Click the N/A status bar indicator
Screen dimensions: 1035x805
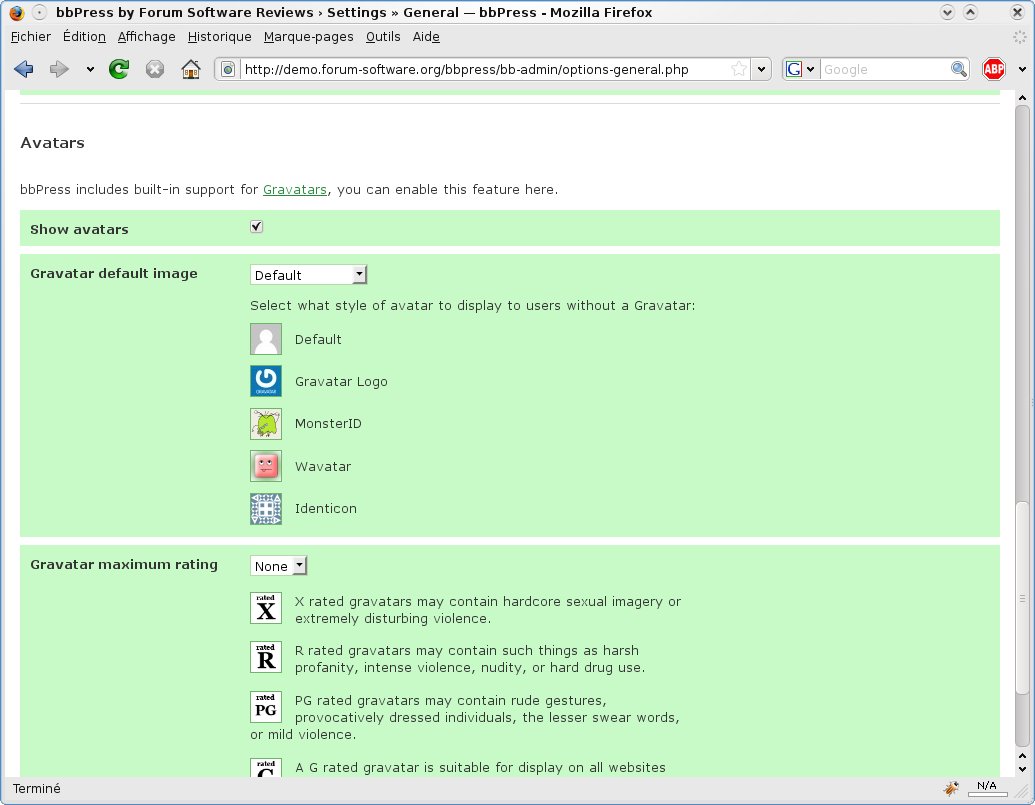coord(987,787)
